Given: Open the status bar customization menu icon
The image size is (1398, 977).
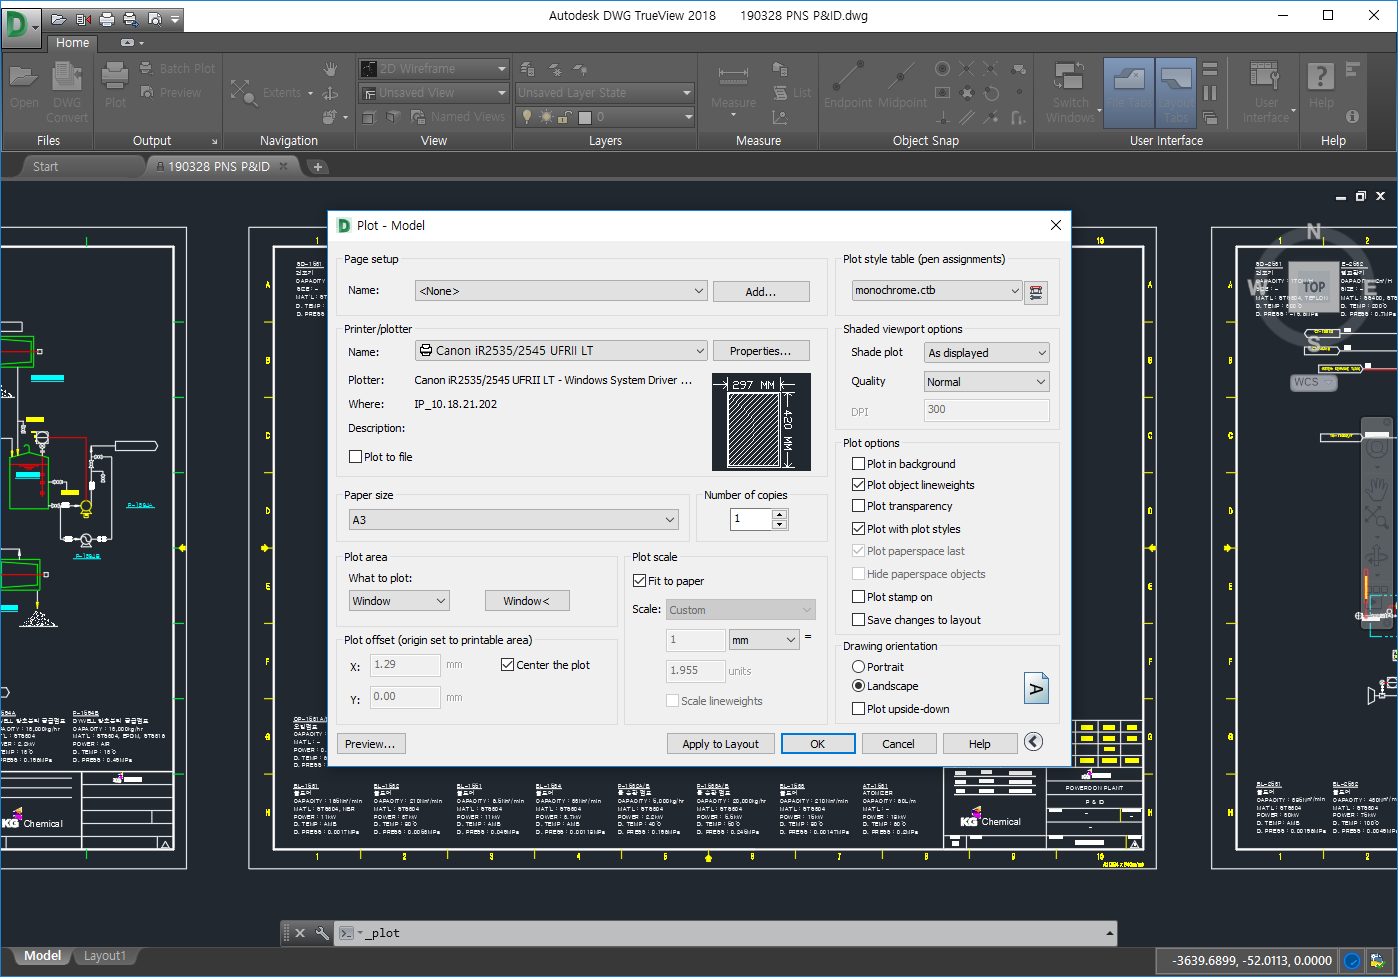Looking at the screenshot, I should pos(1379,961).
